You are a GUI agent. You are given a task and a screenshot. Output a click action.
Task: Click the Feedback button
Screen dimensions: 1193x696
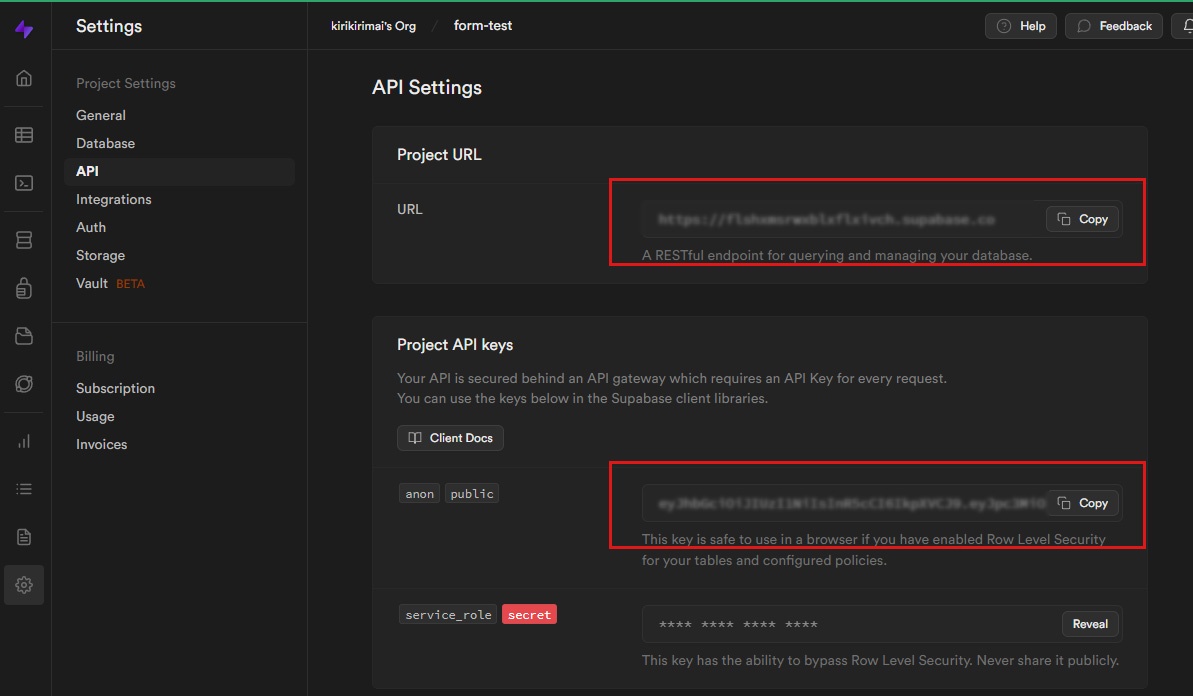(1114, 26)
